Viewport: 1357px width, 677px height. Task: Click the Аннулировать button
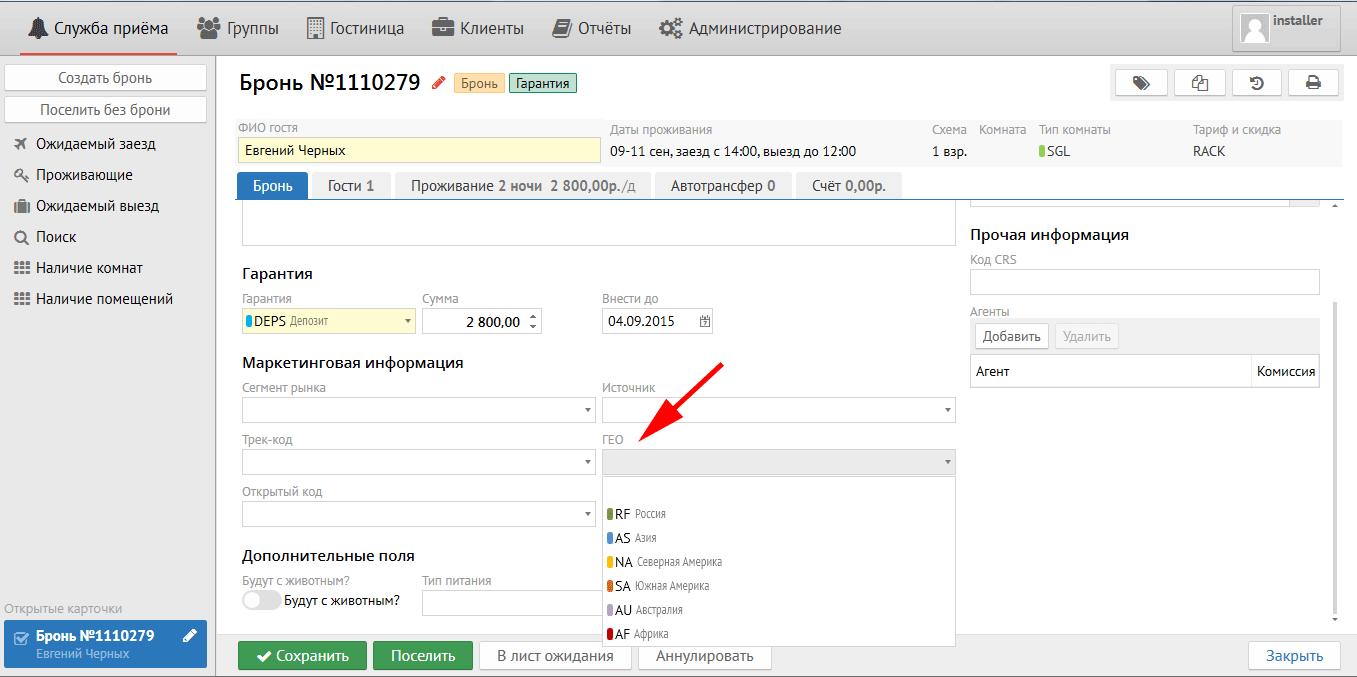coord(704,656)
